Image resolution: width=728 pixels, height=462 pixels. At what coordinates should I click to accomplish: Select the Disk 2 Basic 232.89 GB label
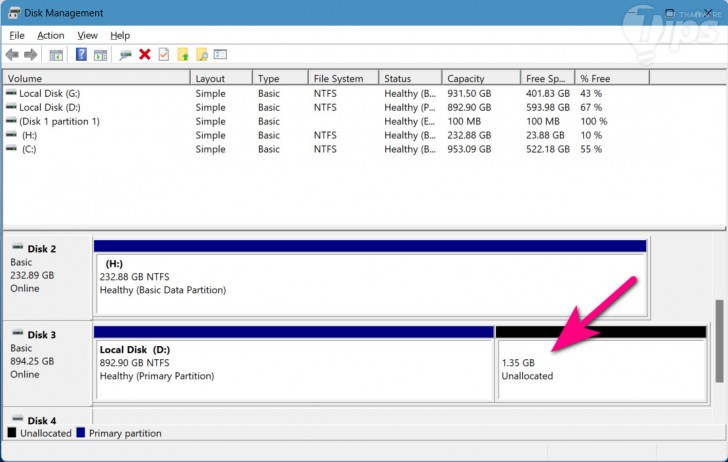pyautogui.click(x=46, y=278)
